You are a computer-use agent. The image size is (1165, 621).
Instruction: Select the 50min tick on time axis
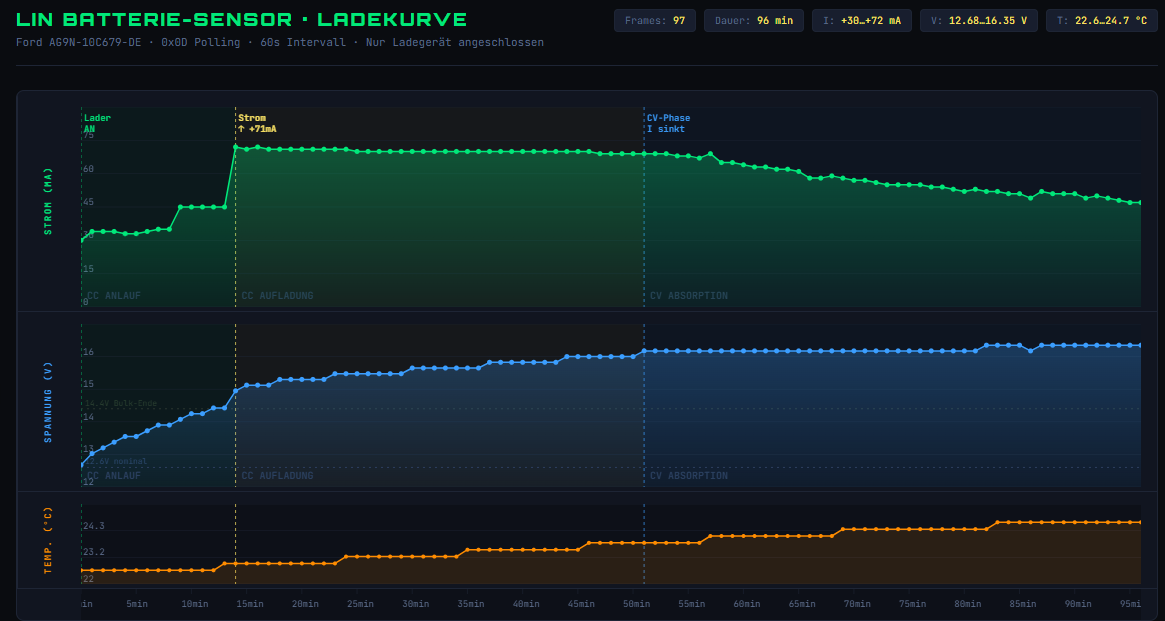[636, 604]
